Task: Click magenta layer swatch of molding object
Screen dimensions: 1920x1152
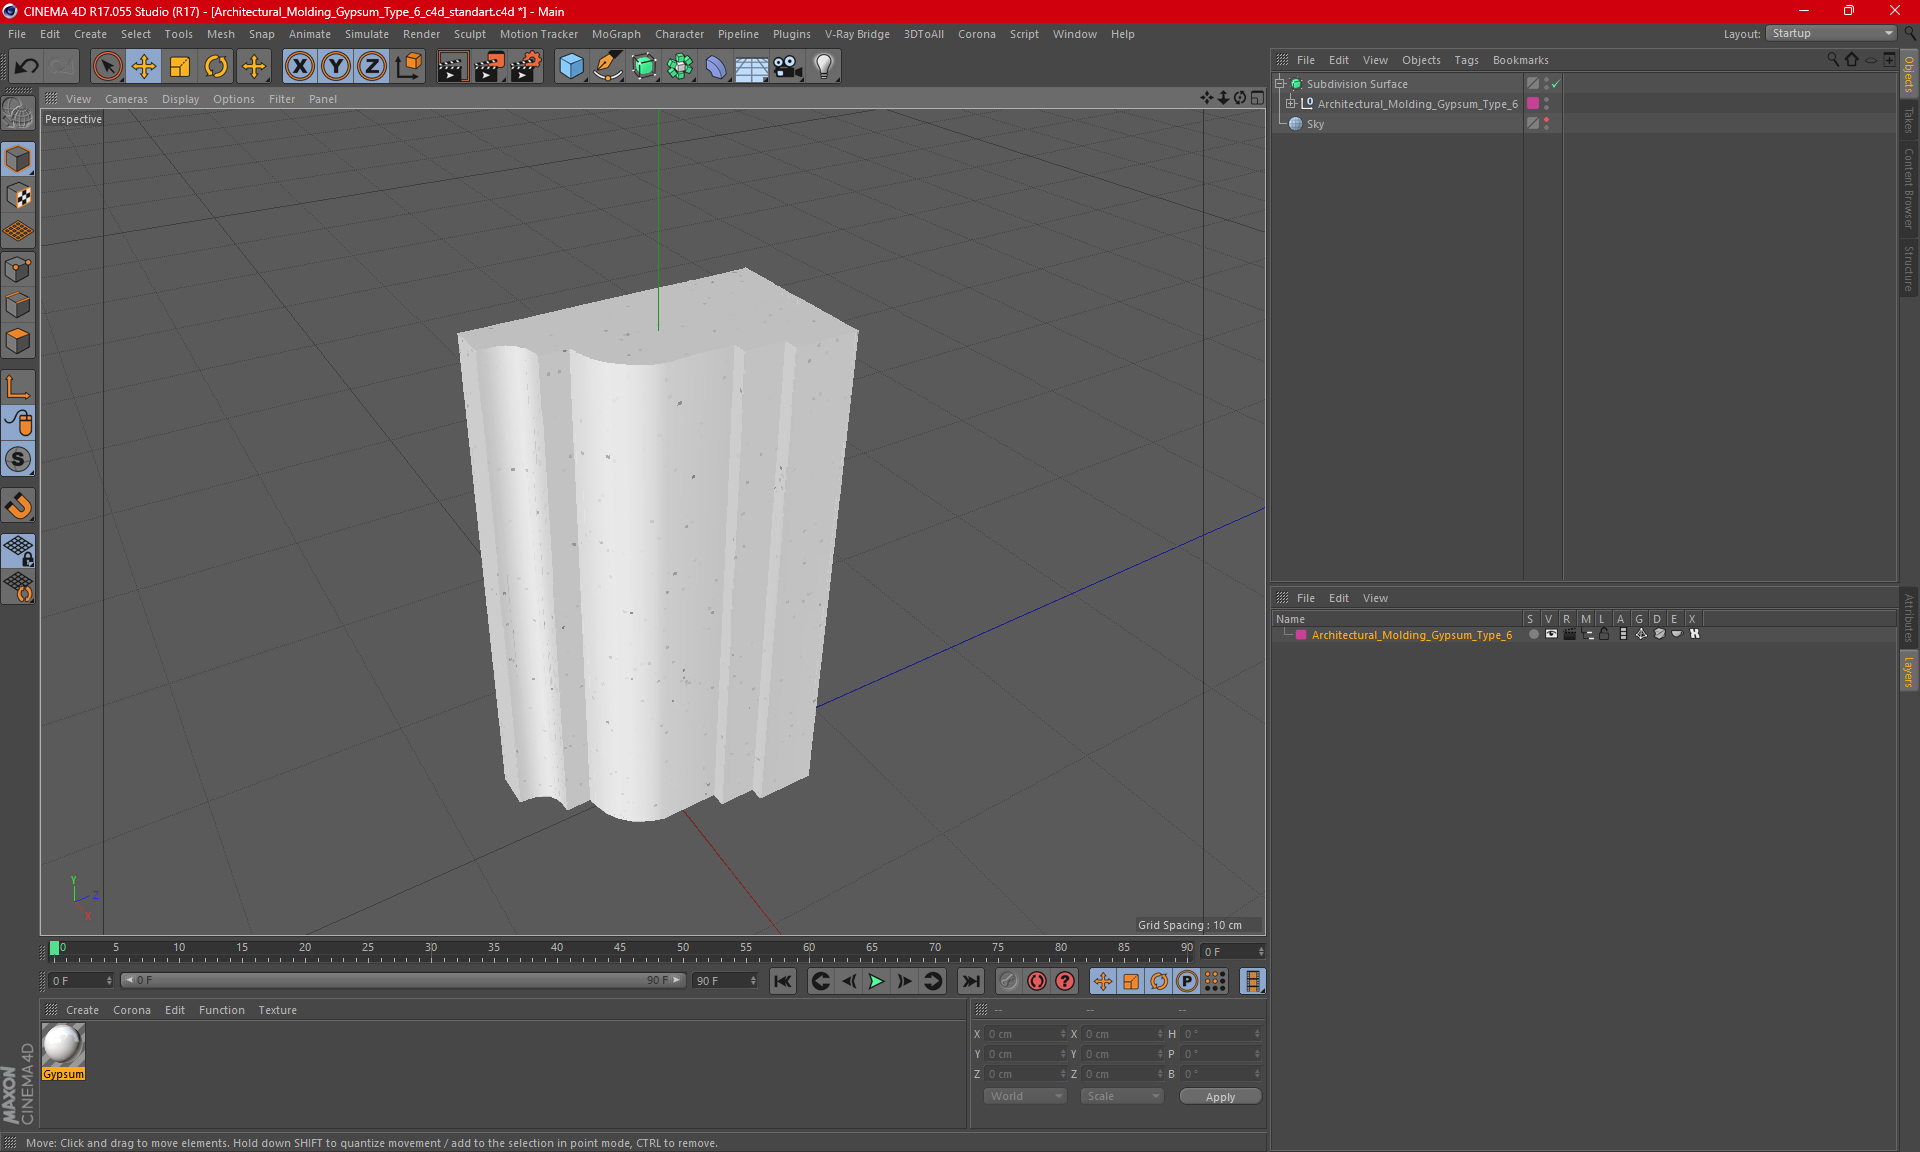Action: point(1532,103)
